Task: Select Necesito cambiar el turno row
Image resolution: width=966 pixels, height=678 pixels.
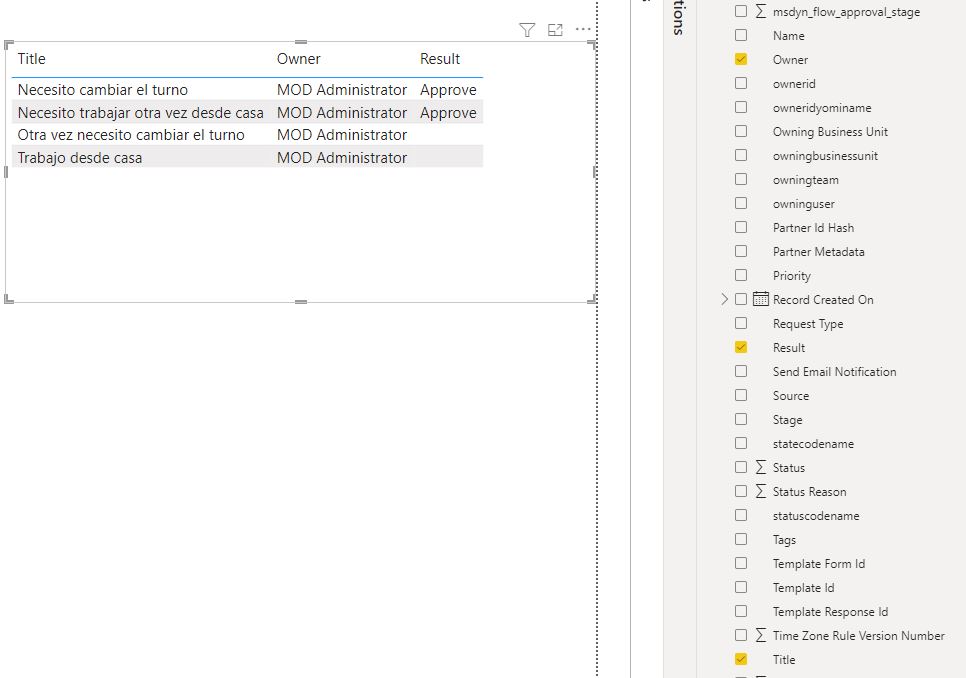Action: pyautogui.click(x=102, y=90)
